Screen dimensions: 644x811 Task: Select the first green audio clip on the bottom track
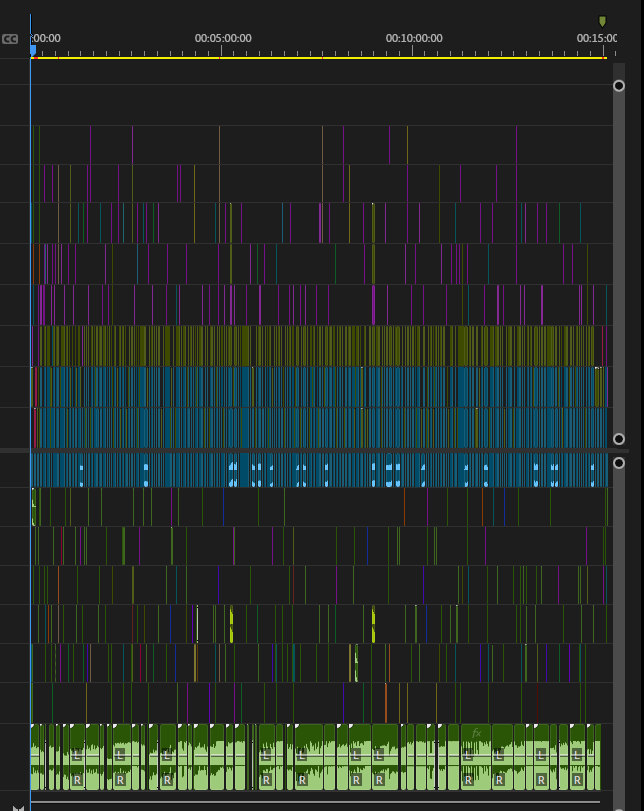(36, 757)
